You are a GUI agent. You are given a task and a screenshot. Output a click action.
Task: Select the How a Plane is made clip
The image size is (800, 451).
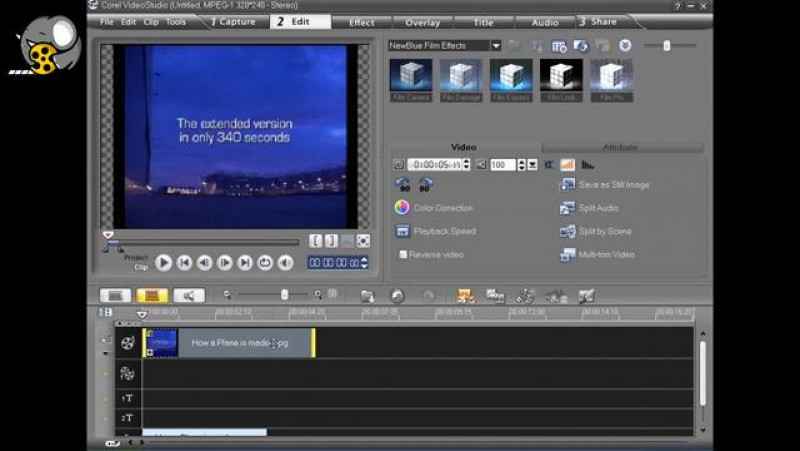[x=229, y=342]
